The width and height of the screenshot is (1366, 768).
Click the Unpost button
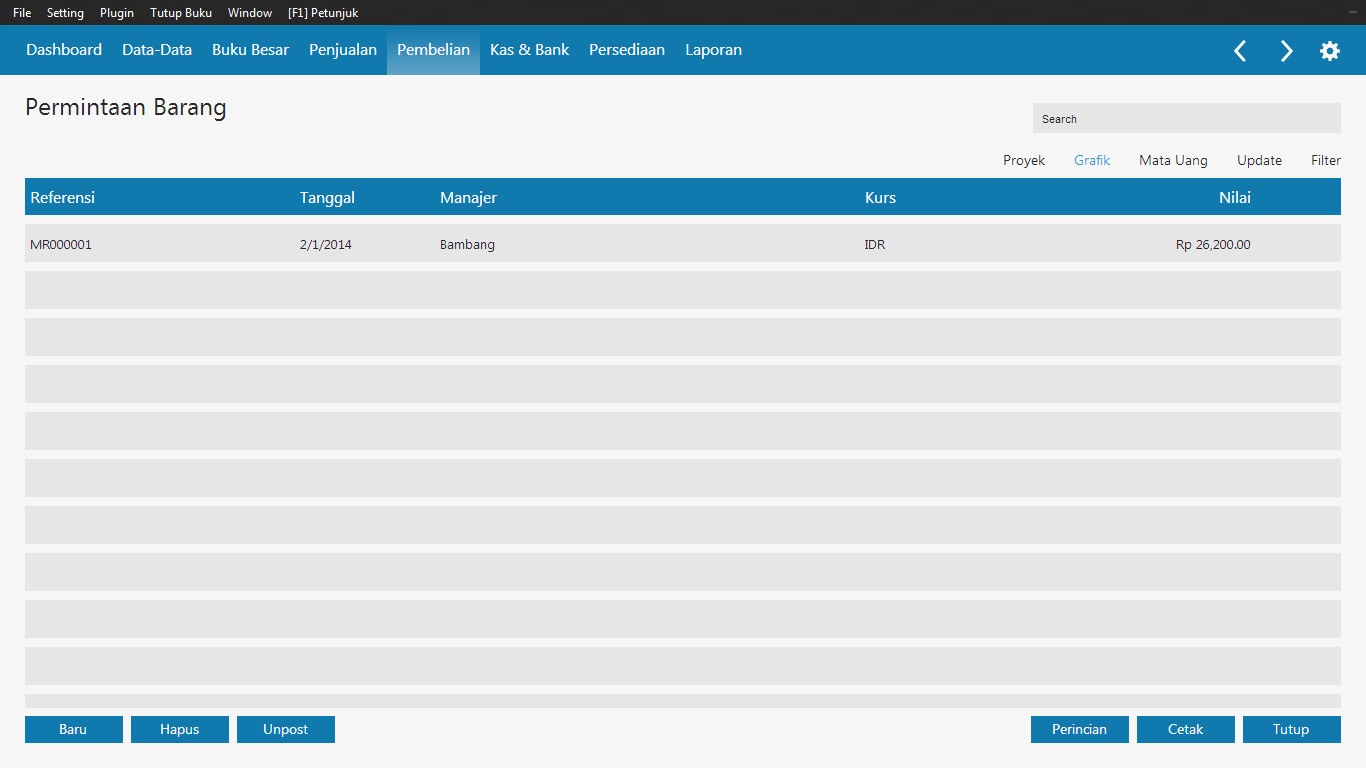click(286, 729)
